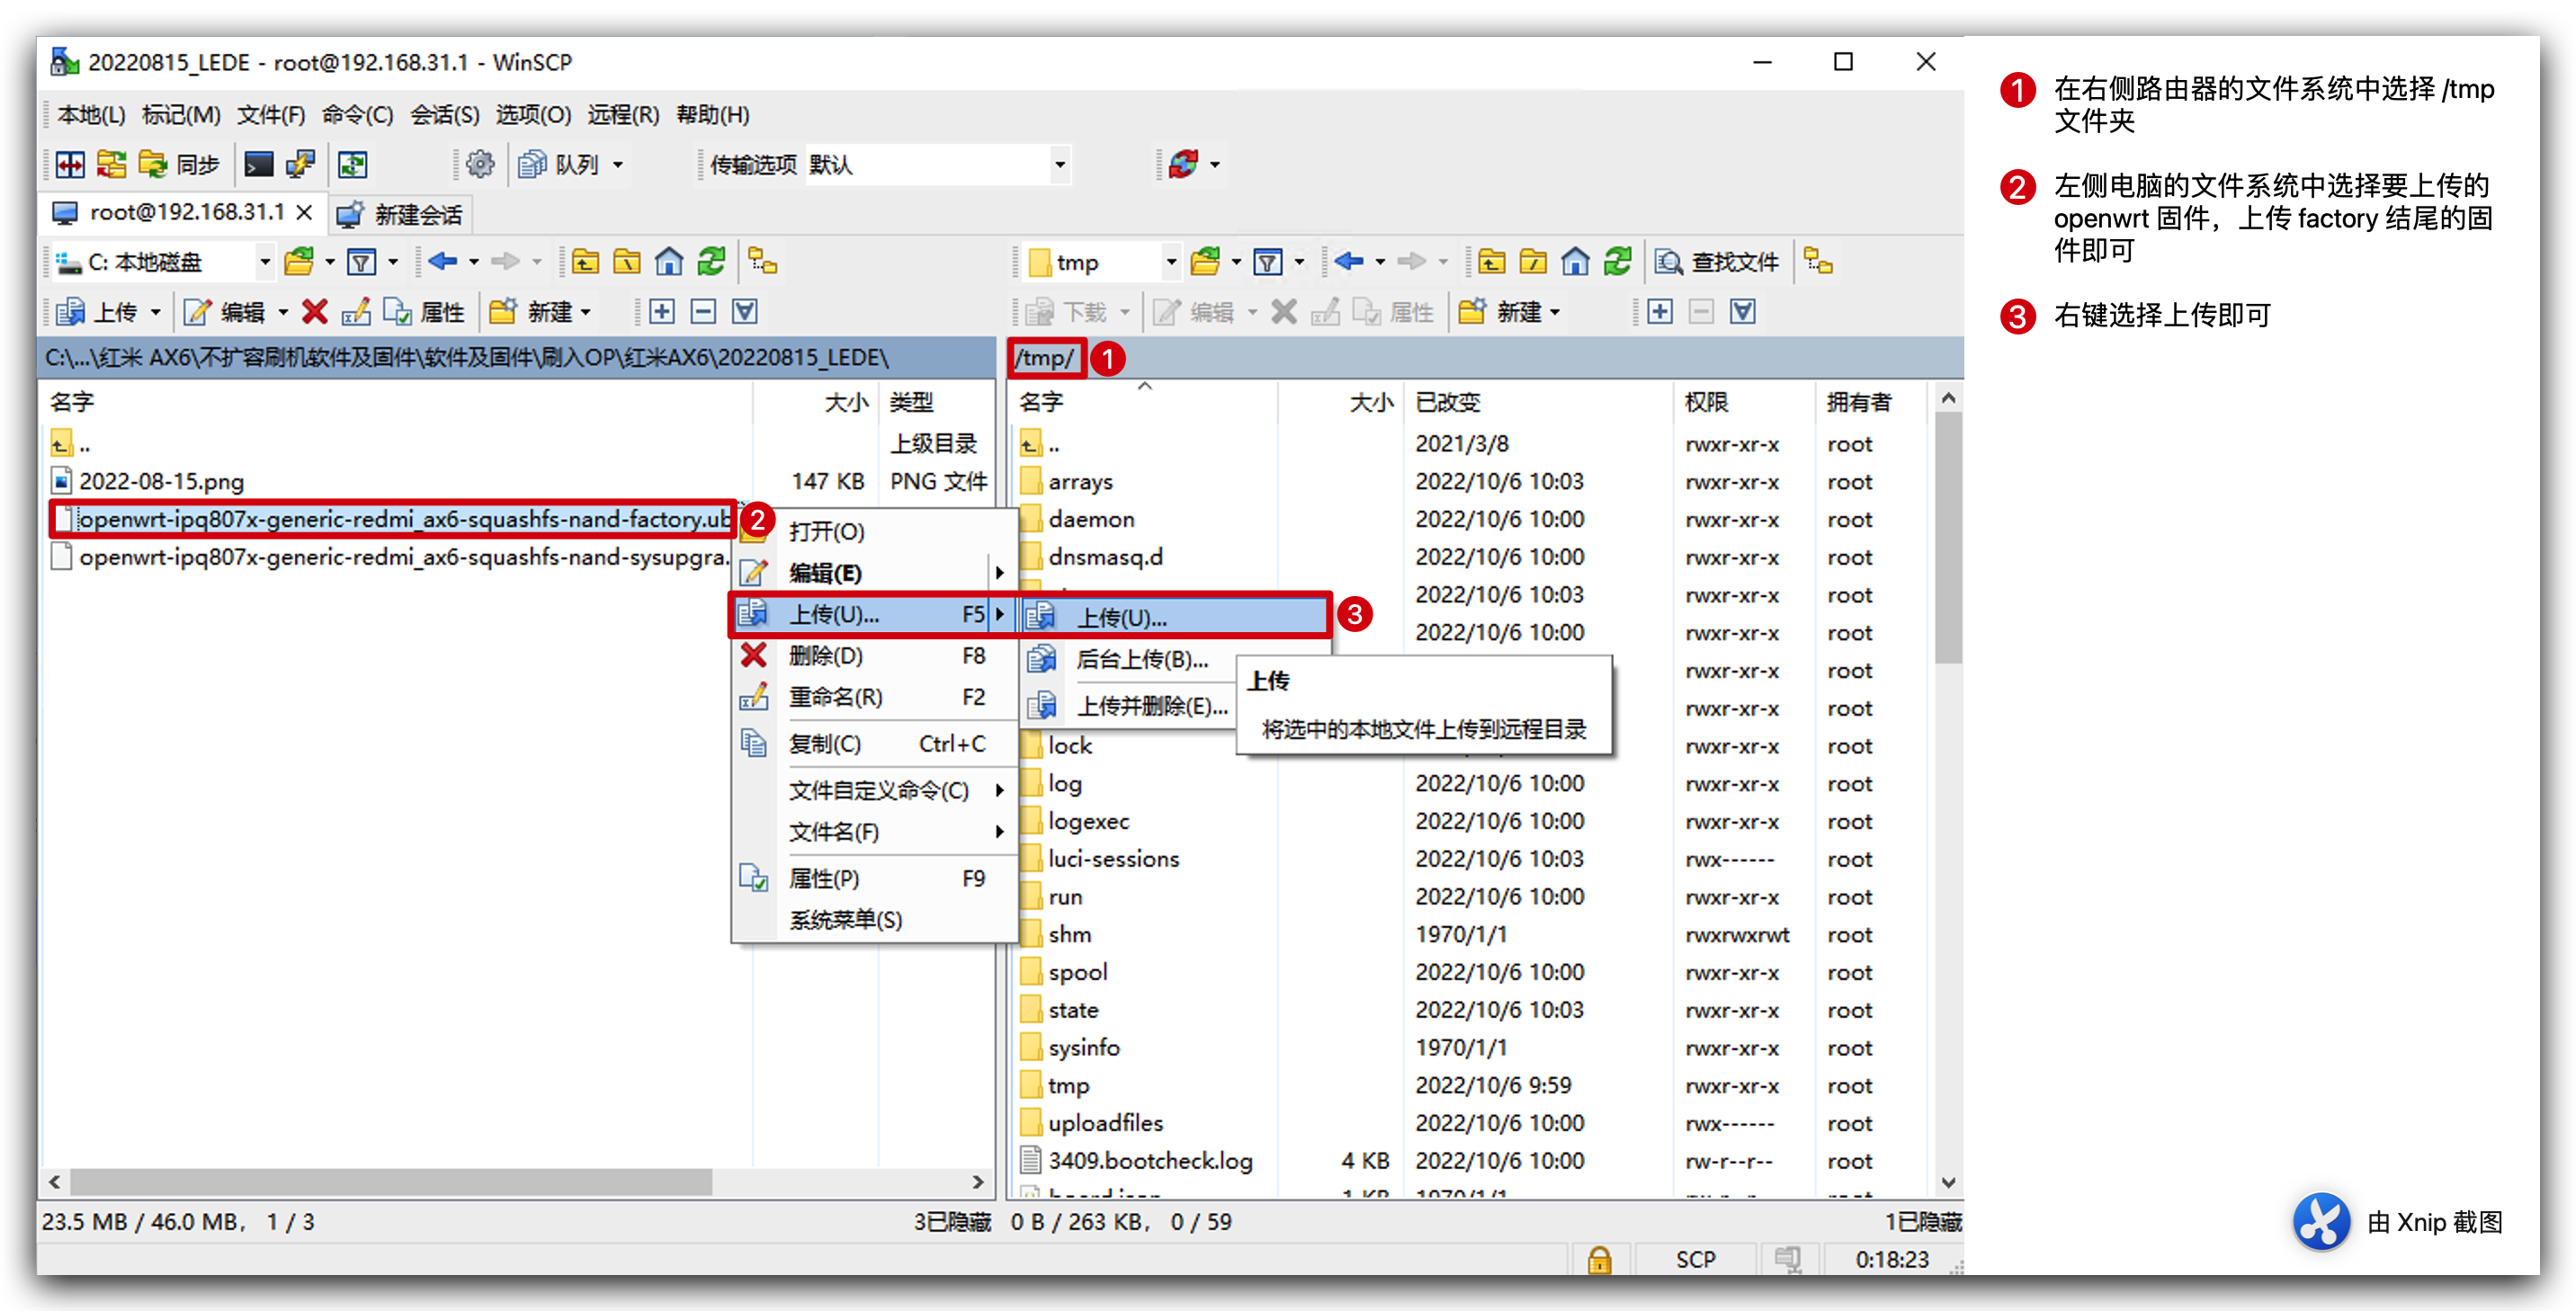Click local select-files plus icon
The image size is (2576, 1311).
[x=662, y=312]
